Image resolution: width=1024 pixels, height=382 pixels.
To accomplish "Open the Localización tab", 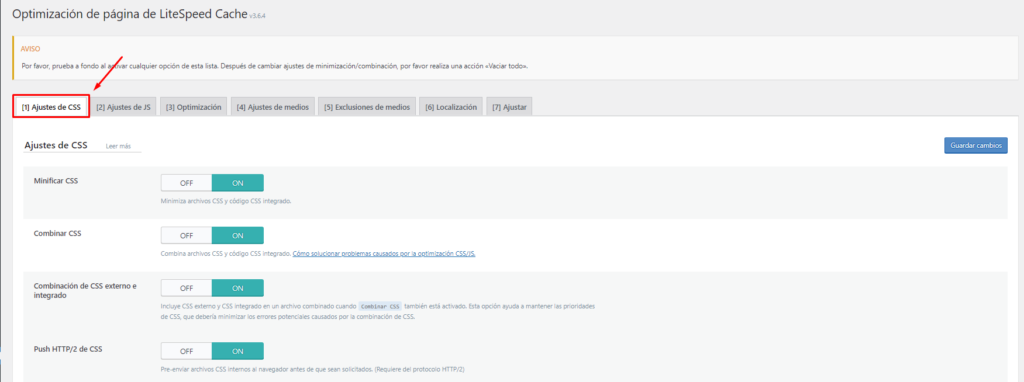I will click(x=451, y=107).
